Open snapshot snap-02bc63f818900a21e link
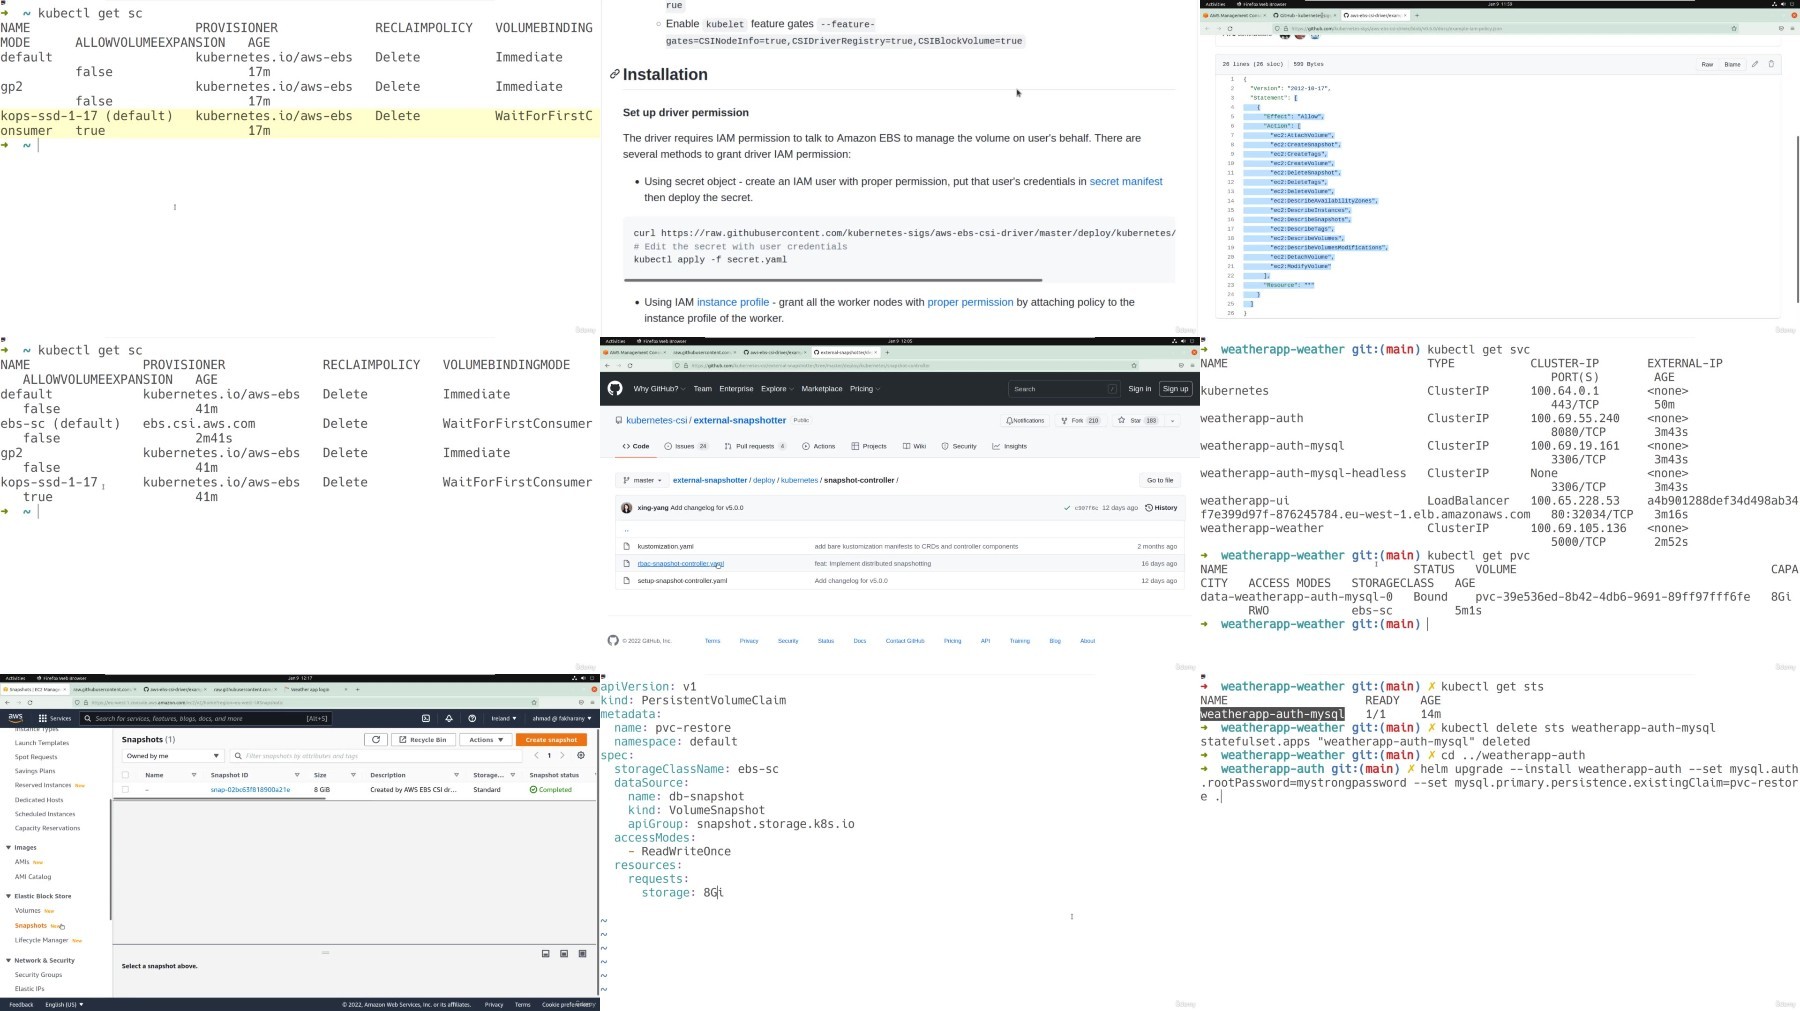1800x1011 pixels. (x=250, y=790)
